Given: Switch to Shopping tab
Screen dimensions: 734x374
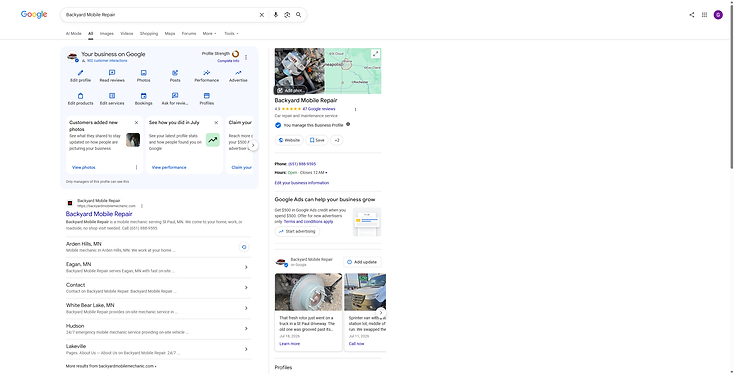Looking at the screenshot, I should coord(149,34).
